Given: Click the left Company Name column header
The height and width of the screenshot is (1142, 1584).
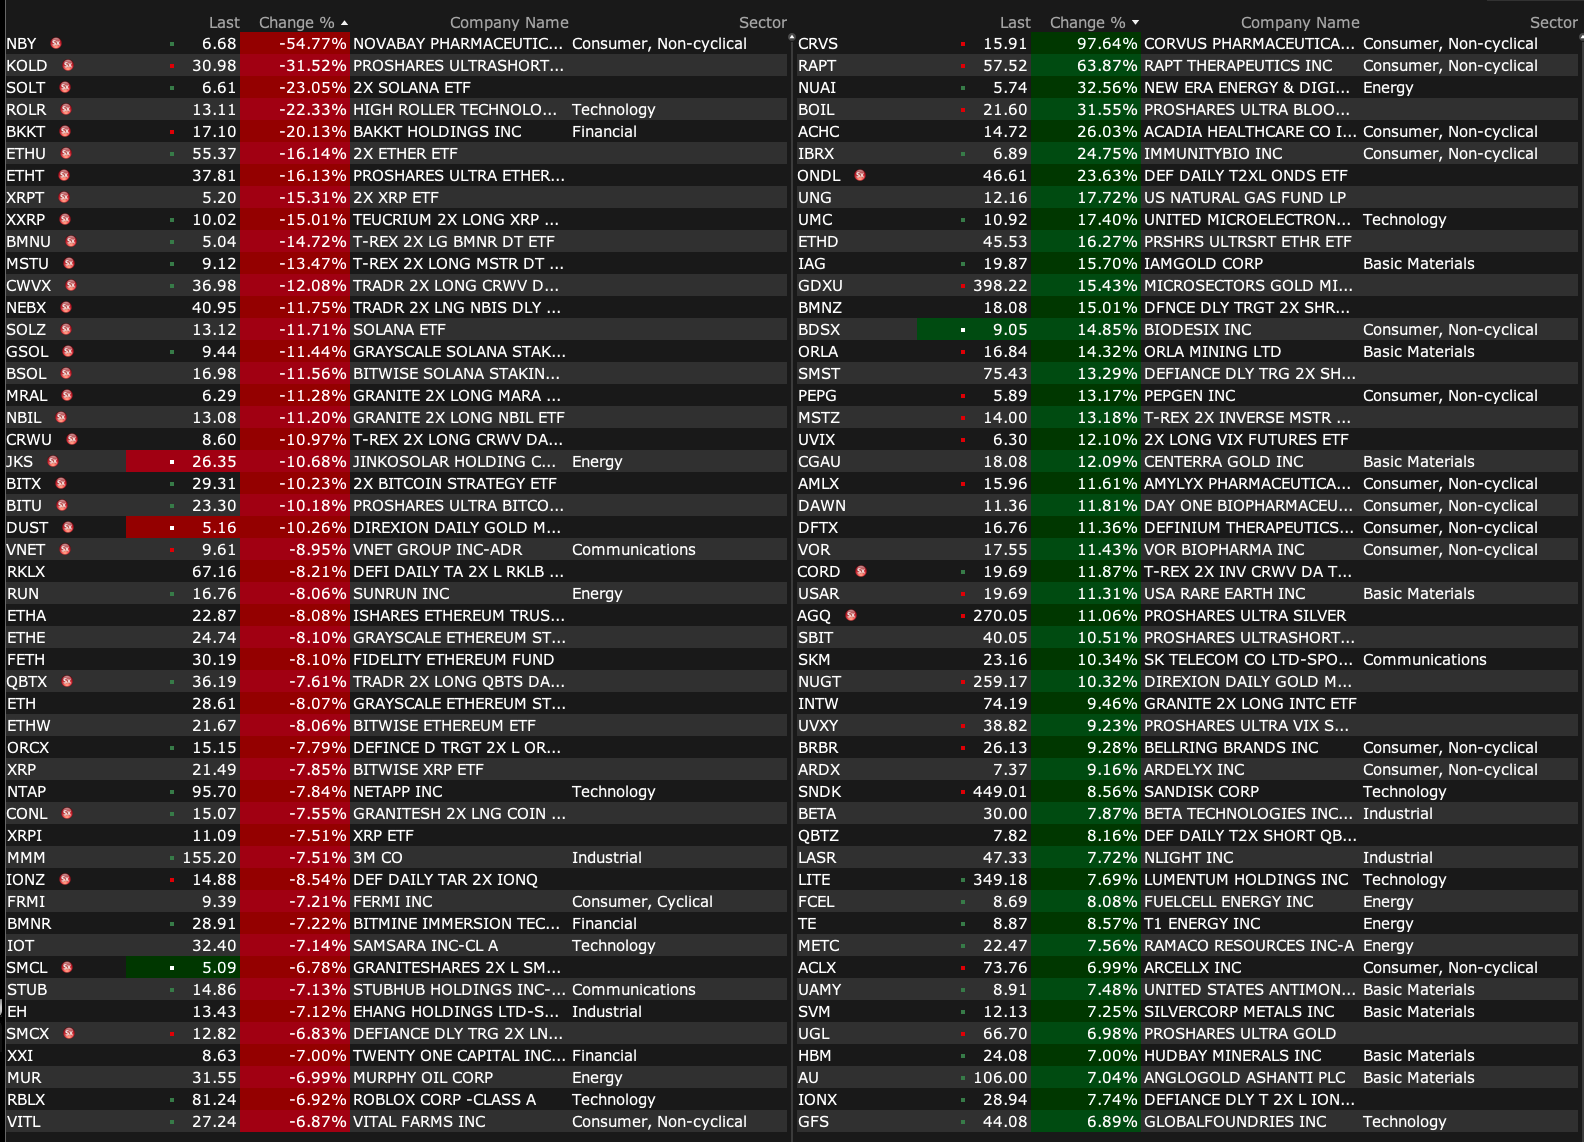Looking at the screenshot, I should (x=508, y=22).
